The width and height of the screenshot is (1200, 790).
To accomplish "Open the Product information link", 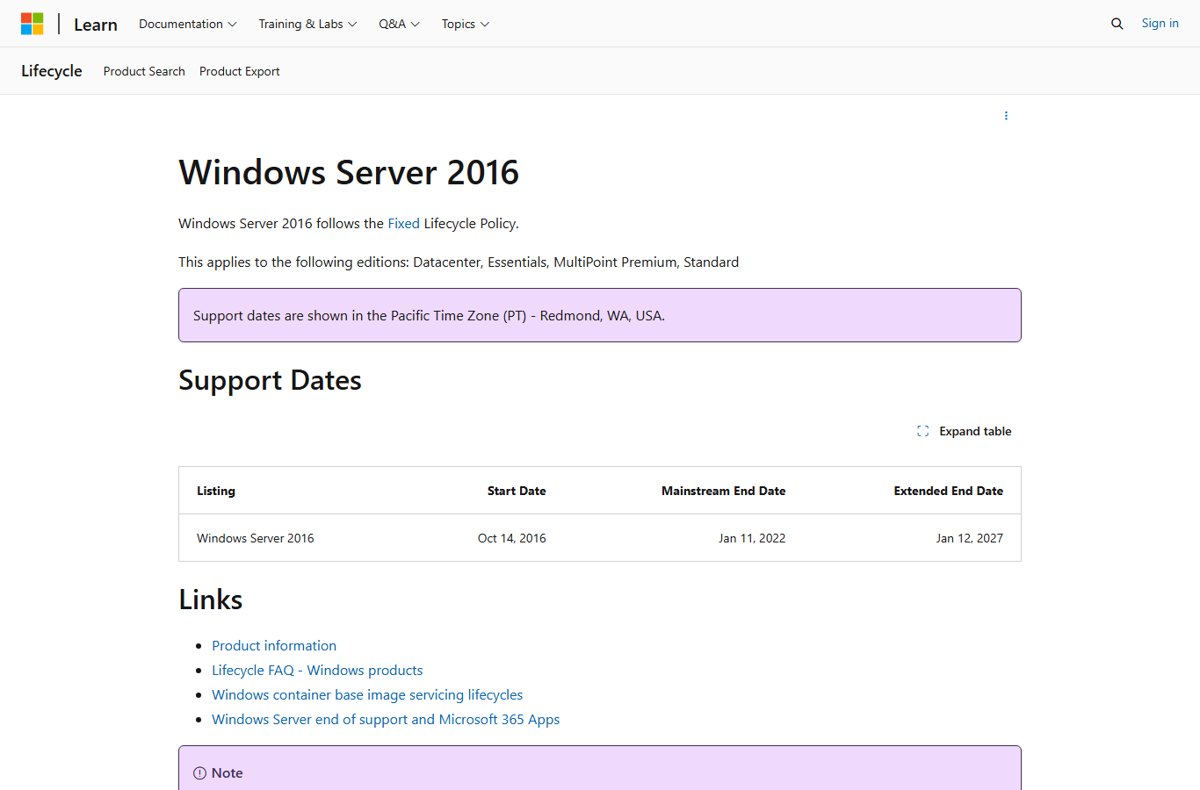I will (274, 646).
